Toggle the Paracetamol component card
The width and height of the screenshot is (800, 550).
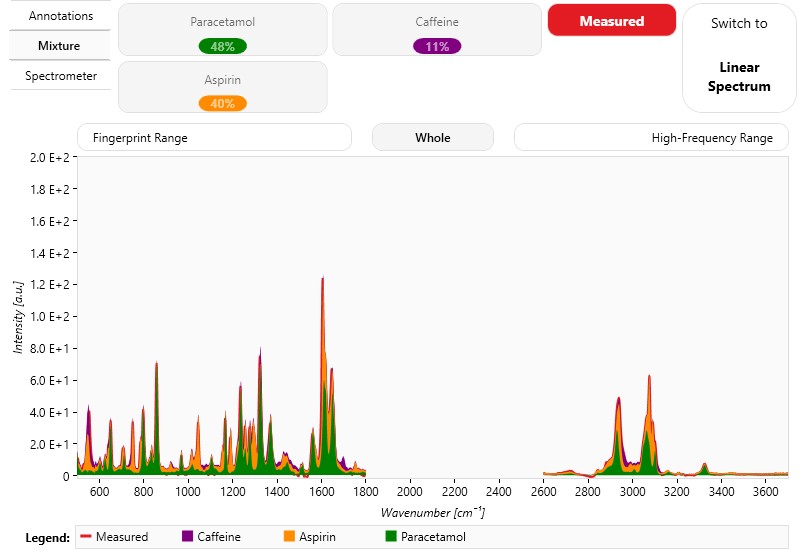pyautogui.click(x=222, y=22)
